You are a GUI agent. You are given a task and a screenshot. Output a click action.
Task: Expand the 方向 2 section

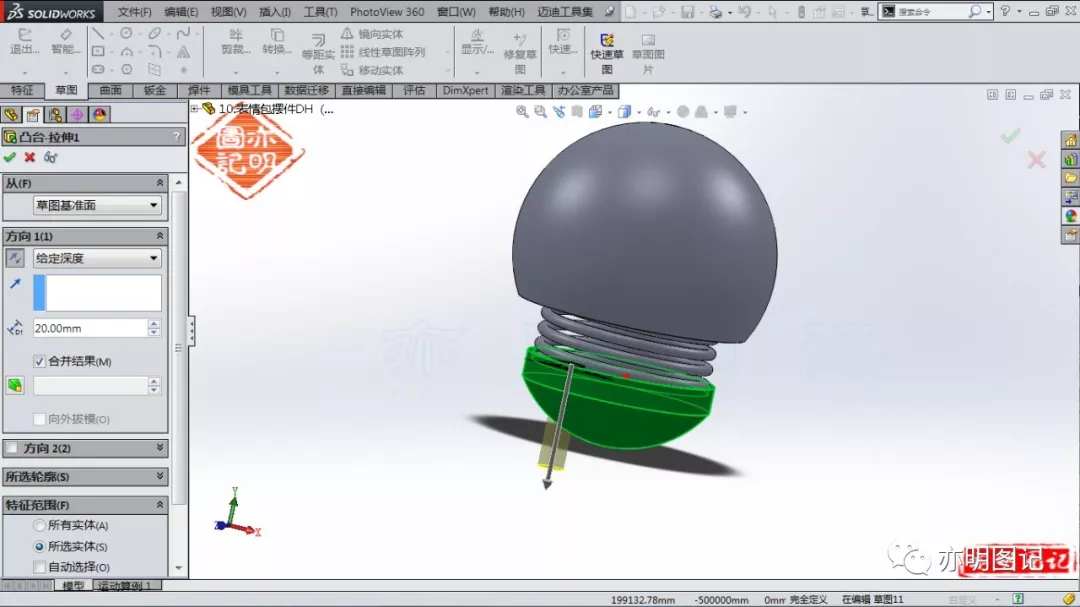pos(160,448)
